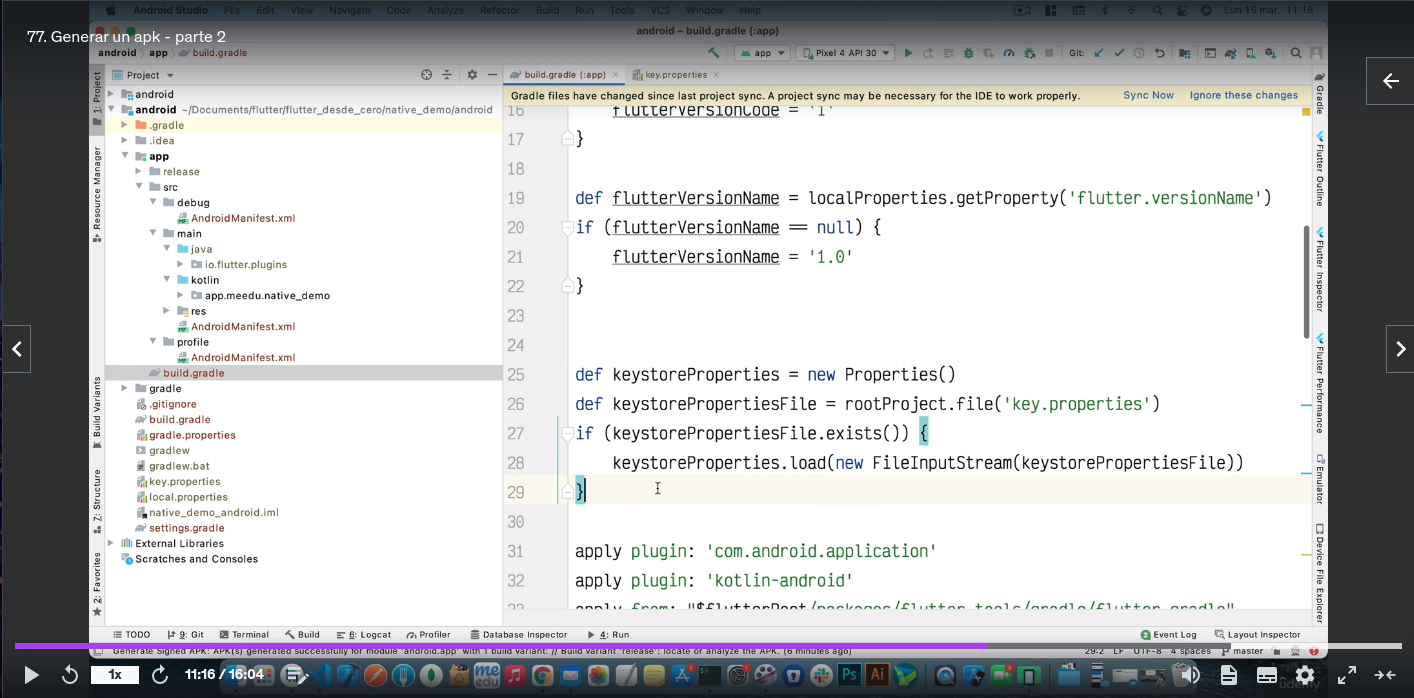Mute the video volume speaker
The image size is (1414, 698).
click(1190, 675)
